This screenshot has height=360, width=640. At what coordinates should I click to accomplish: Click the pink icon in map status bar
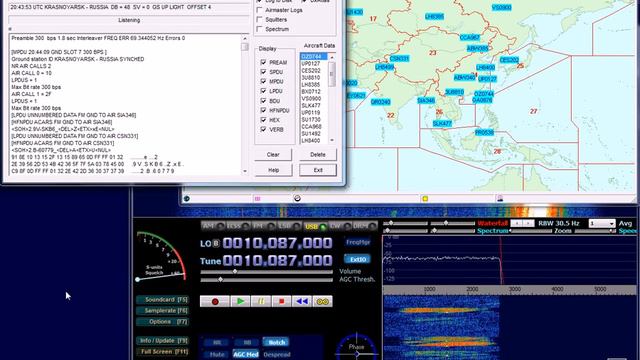pos(258,199)
